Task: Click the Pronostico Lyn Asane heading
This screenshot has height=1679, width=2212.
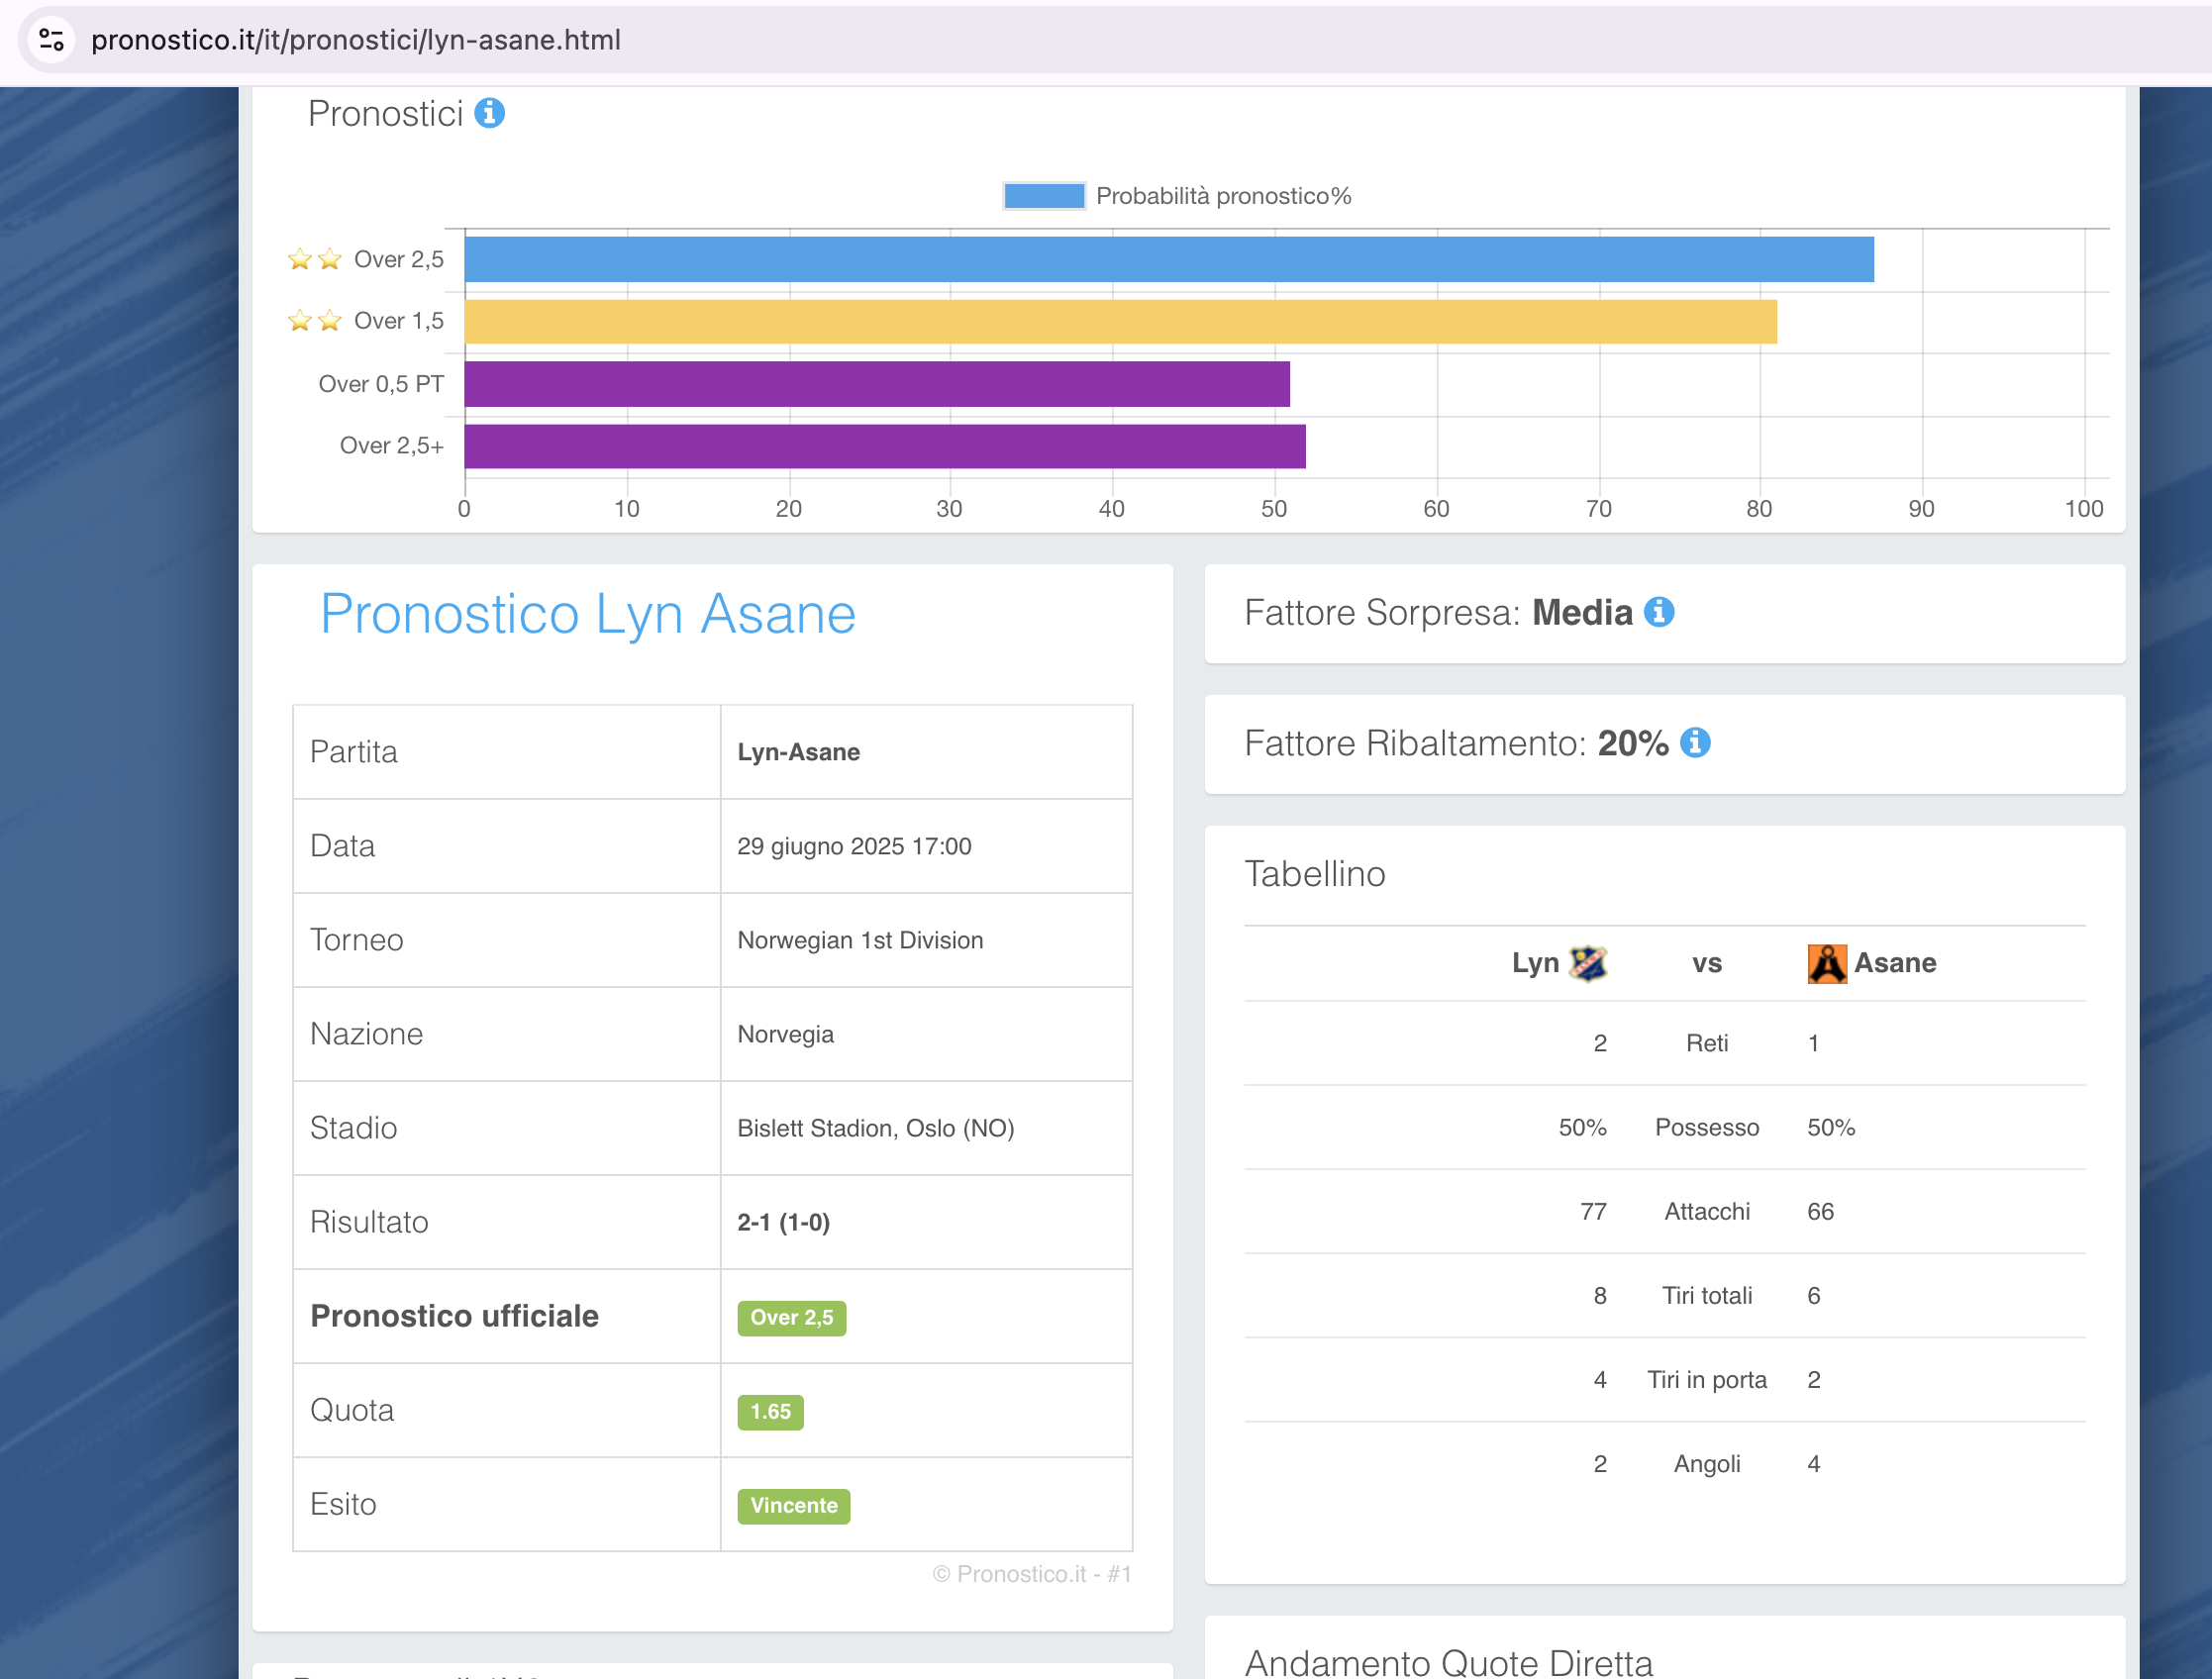Action: point(588,614)
